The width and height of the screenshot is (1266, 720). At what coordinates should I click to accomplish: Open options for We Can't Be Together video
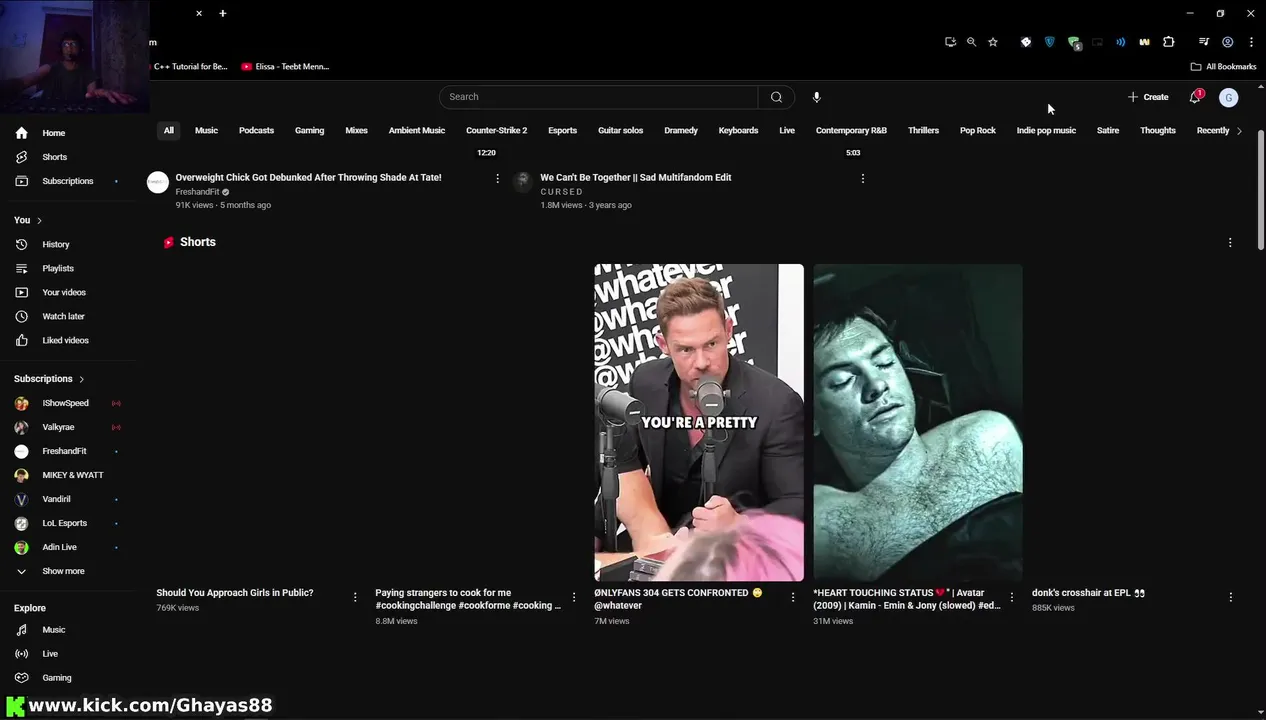(x=863, y=178)
